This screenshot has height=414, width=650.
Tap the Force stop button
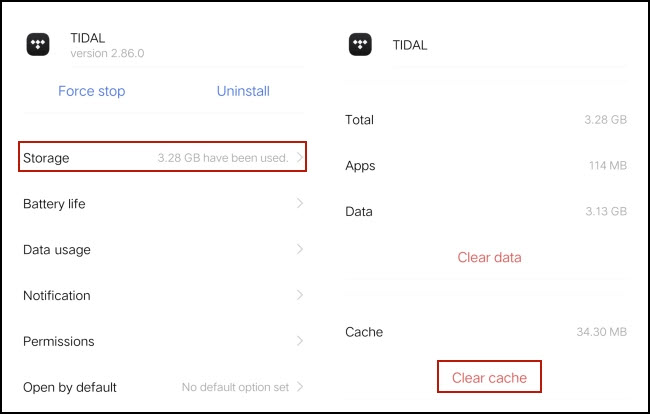coord(92,91)
